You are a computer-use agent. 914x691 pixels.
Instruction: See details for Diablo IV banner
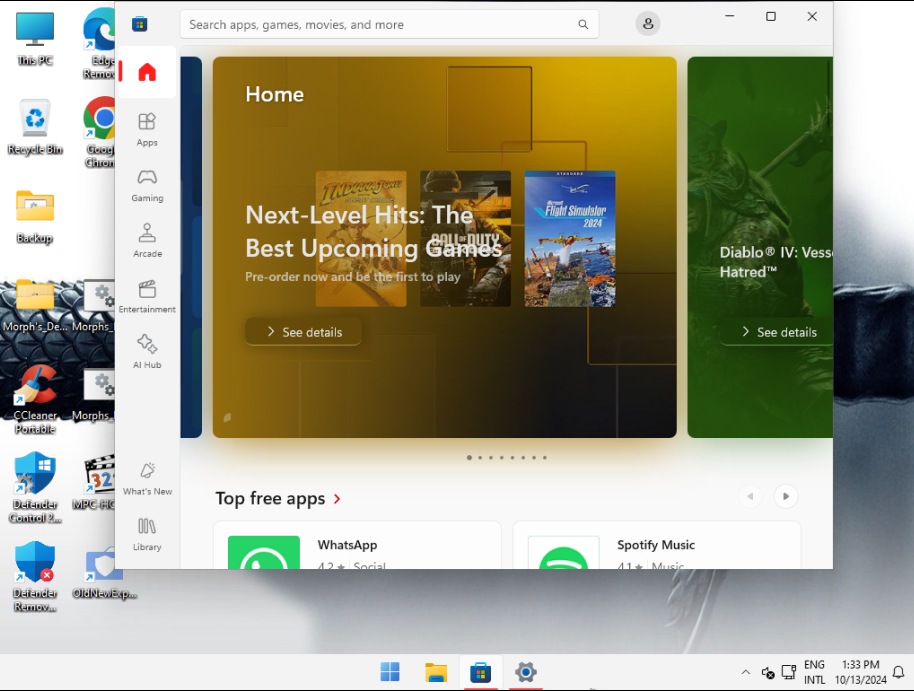click(x=778, y=332)
